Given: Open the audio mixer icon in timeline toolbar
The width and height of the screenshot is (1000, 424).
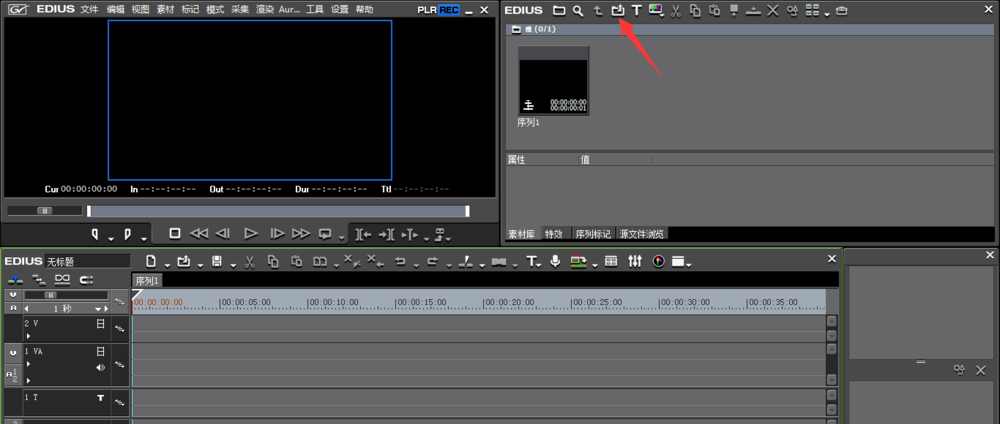Looking at the screenshot, I should [635, 261].
